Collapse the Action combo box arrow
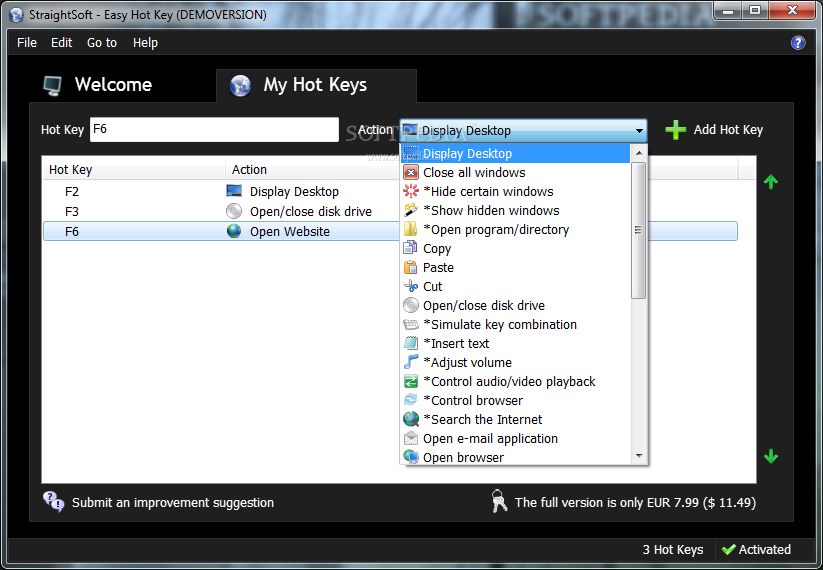Screen dimensions: 823x570 click(639, 131)
